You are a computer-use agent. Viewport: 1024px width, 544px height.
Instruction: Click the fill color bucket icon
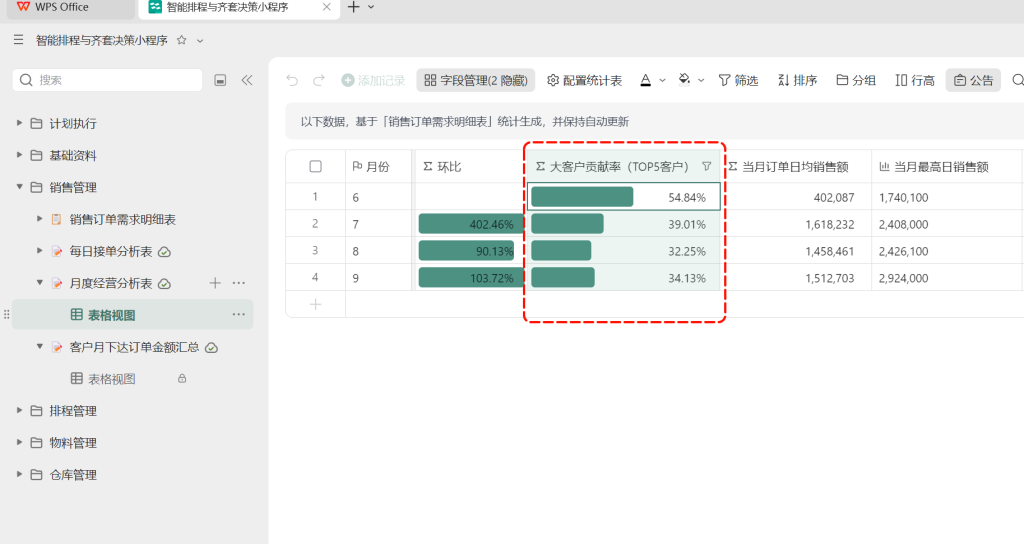[684, 80]
